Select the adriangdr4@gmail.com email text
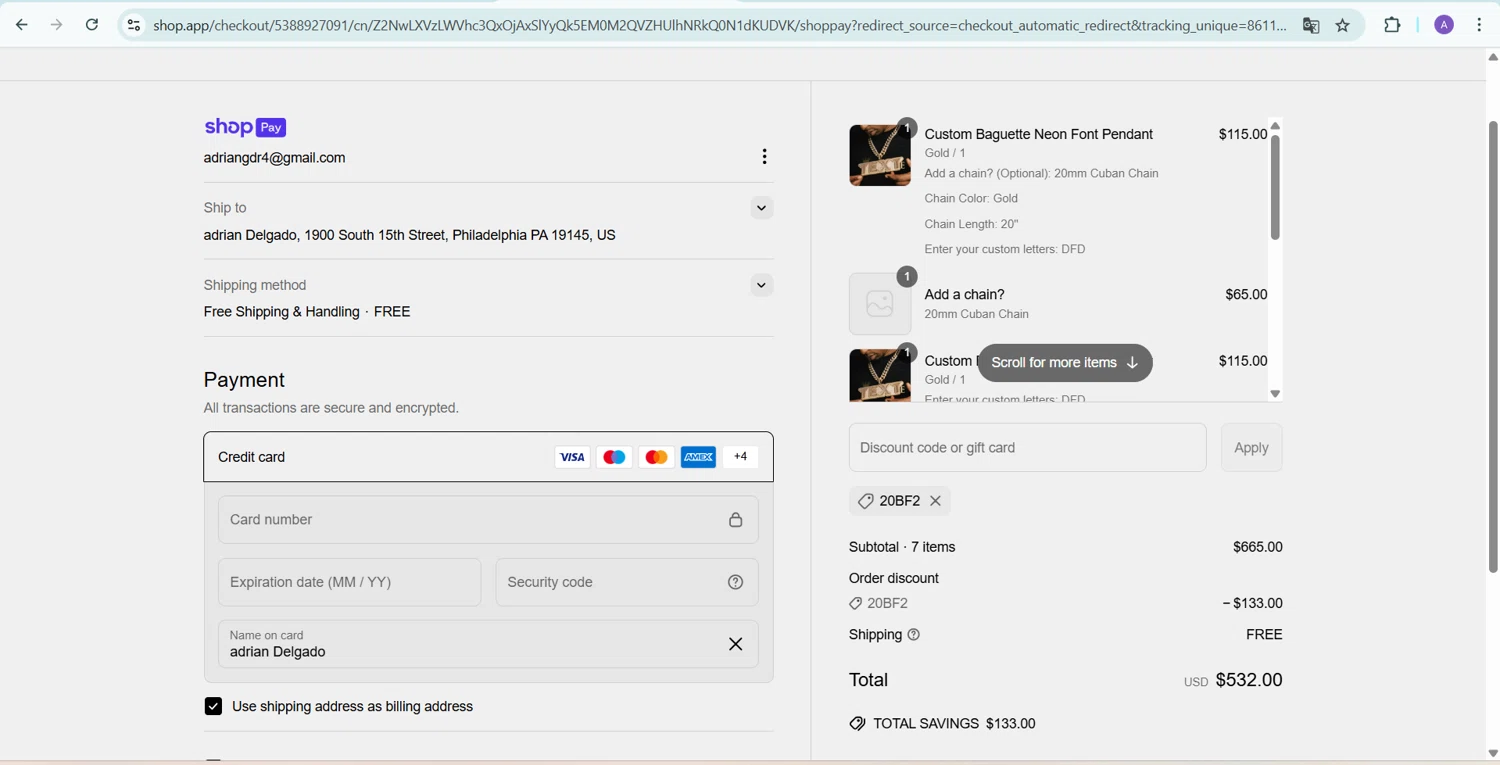The width and height of the screenshot is (1500, 765). tap(275, 158)
